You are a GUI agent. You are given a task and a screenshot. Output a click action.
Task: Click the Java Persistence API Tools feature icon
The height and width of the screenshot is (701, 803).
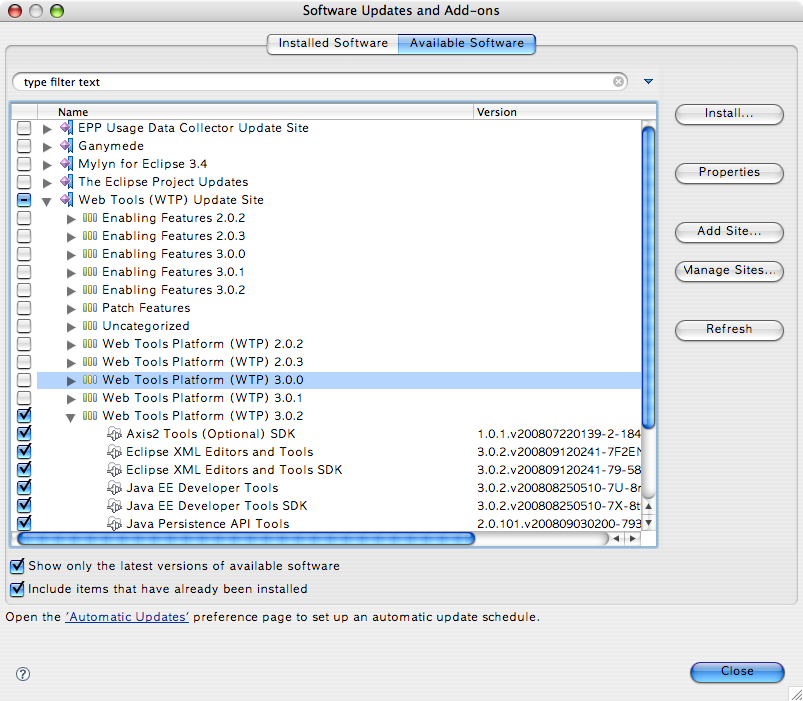click(114, 524)
